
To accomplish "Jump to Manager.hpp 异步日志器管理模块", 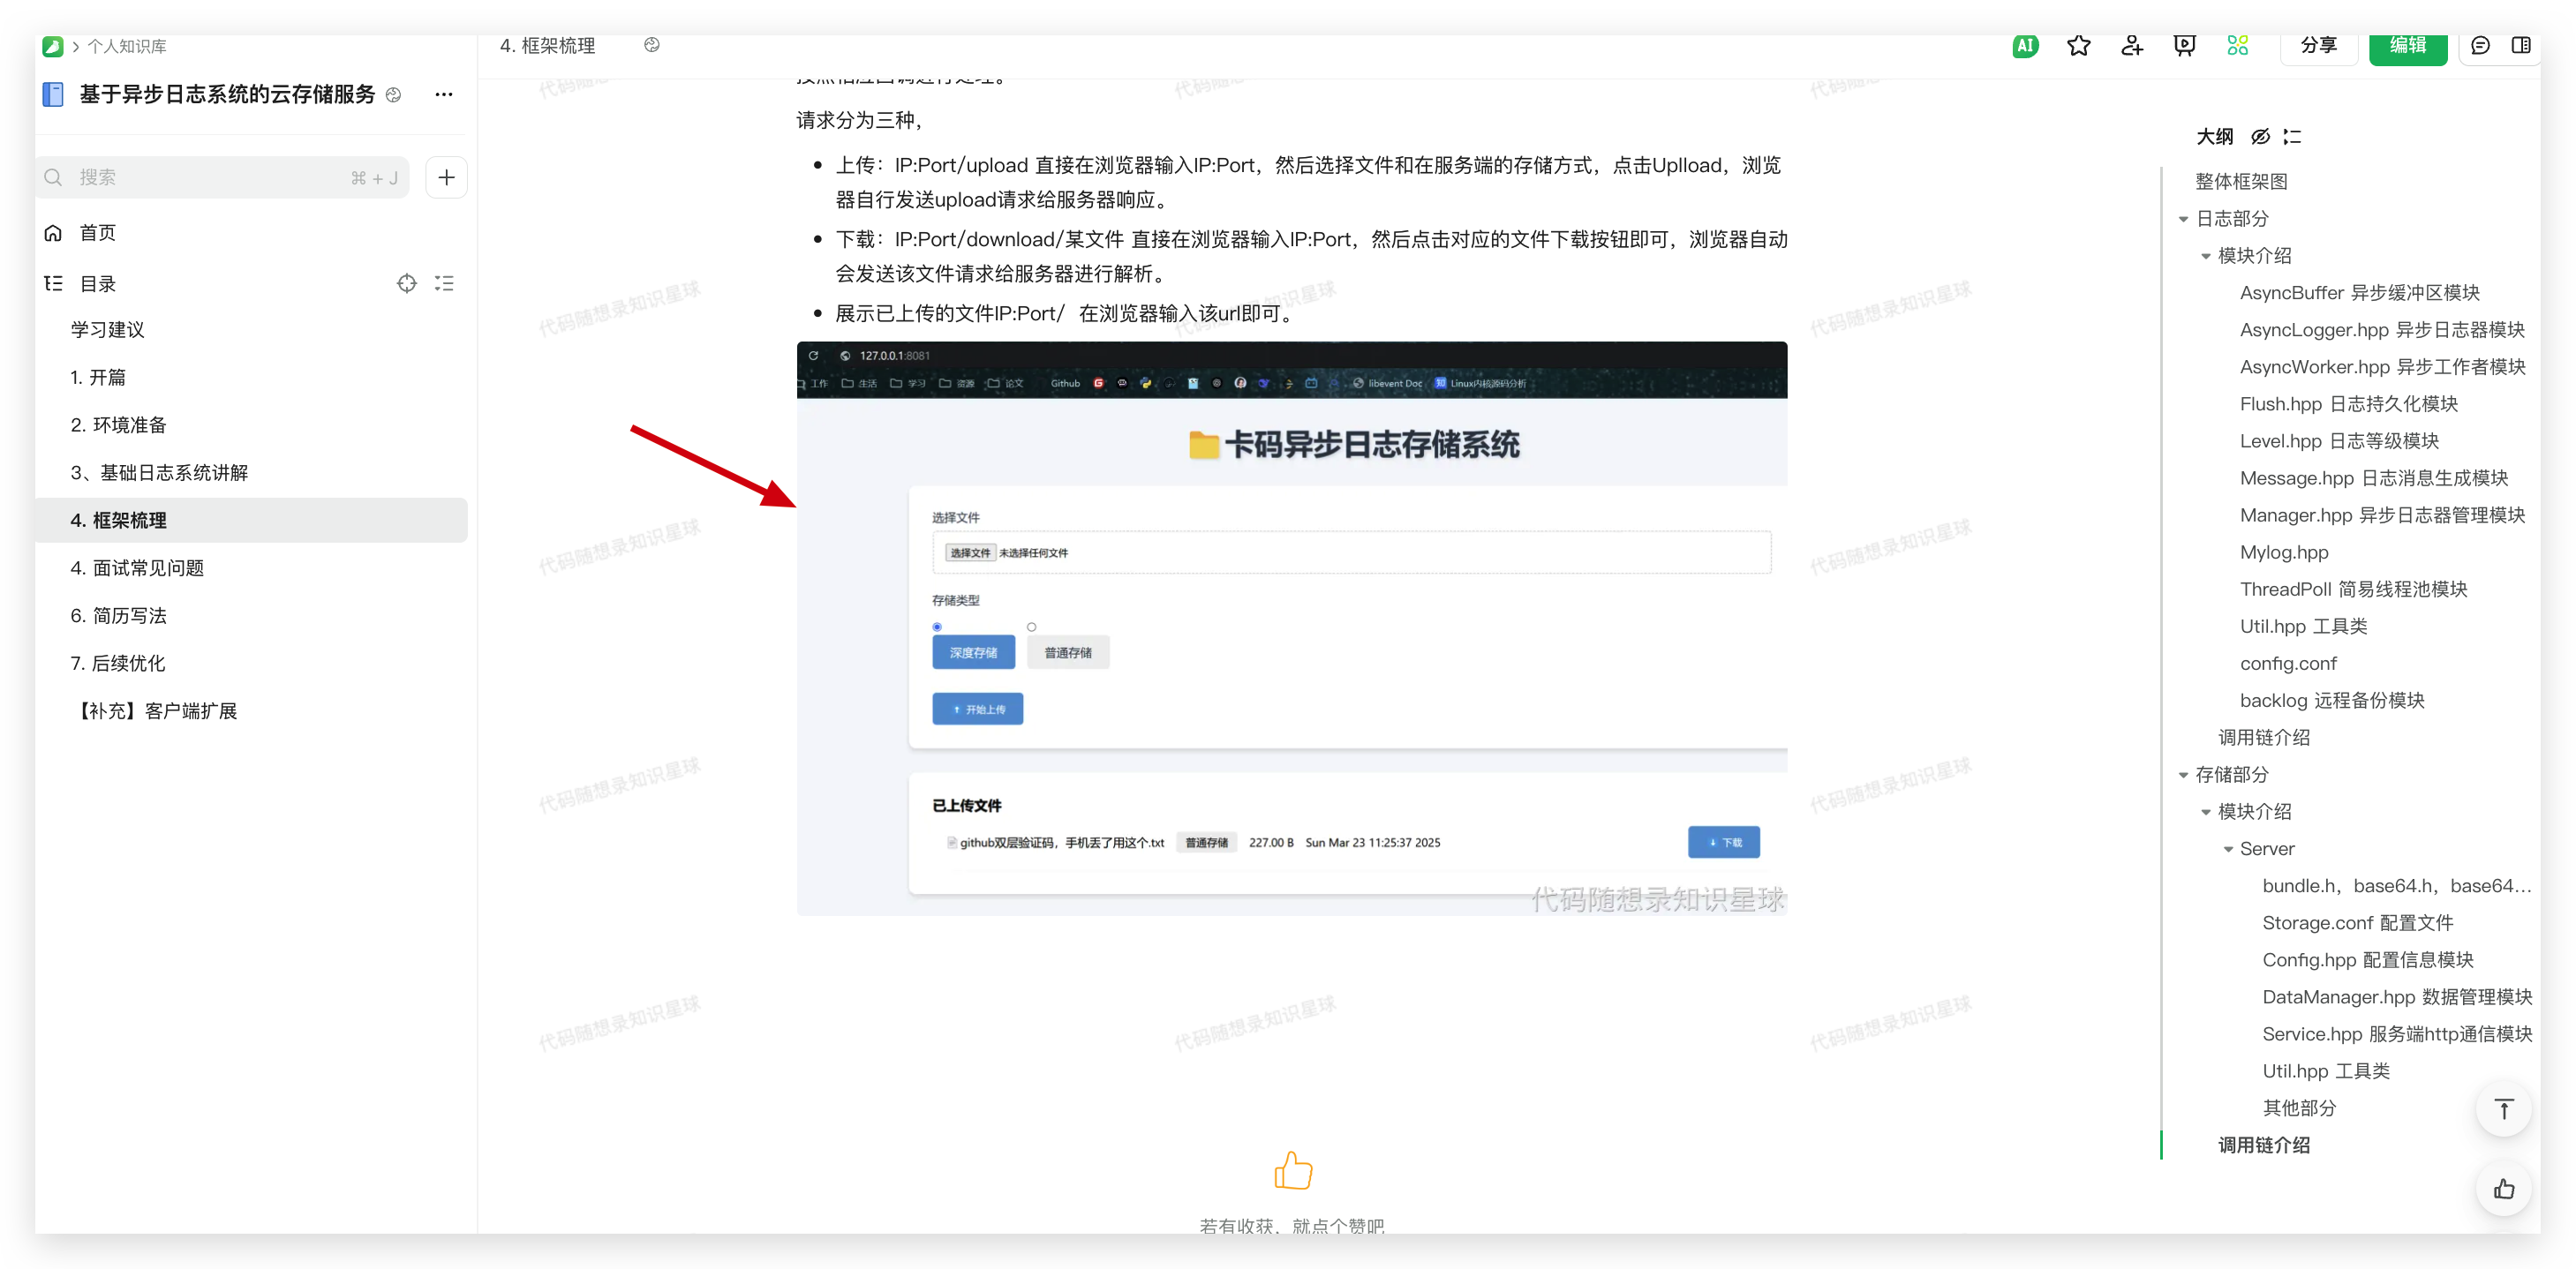I will (2382, 515).
